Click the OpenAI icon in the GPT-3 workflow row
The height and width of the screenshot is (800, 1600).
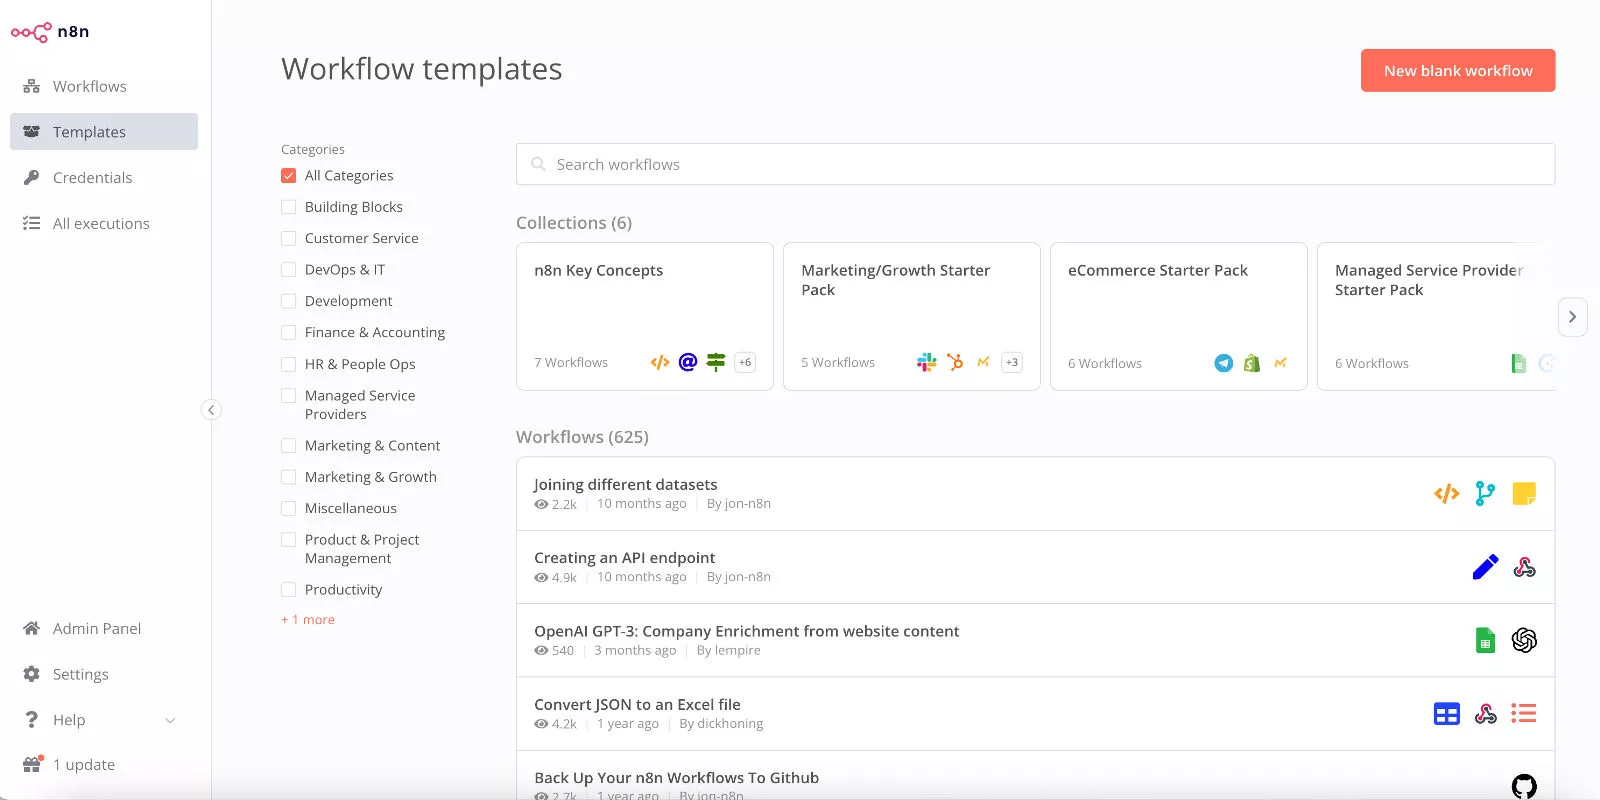click(x=1523, y=640)
